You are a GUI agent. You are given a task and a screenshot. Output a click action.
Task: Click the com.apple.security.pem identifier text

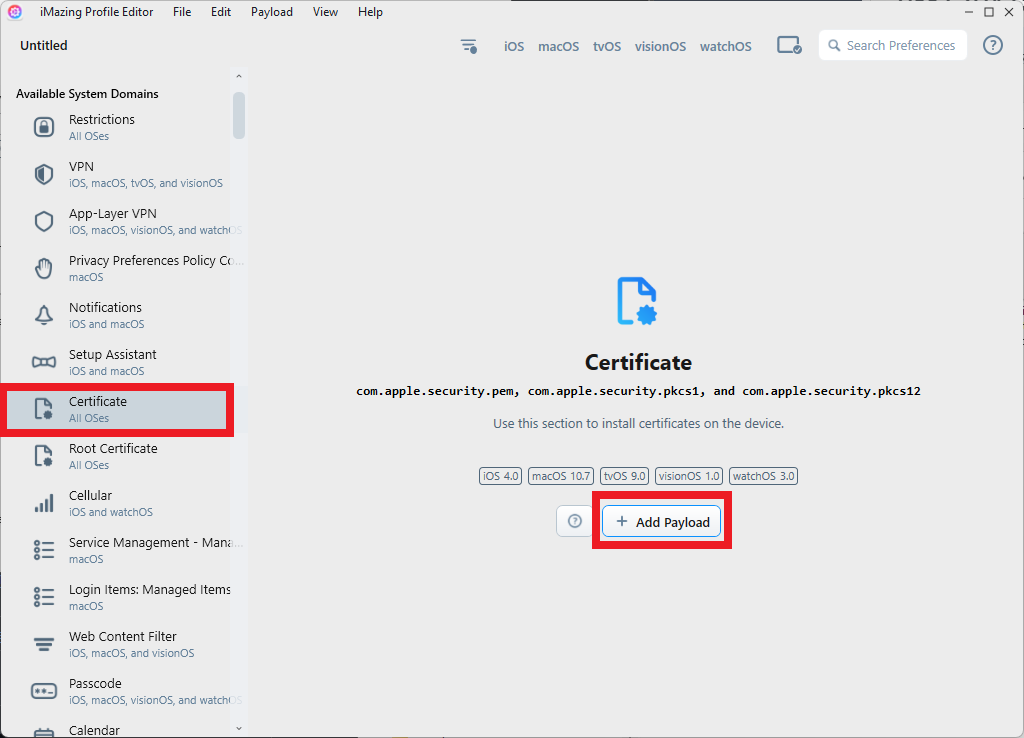tap(436, 391)
